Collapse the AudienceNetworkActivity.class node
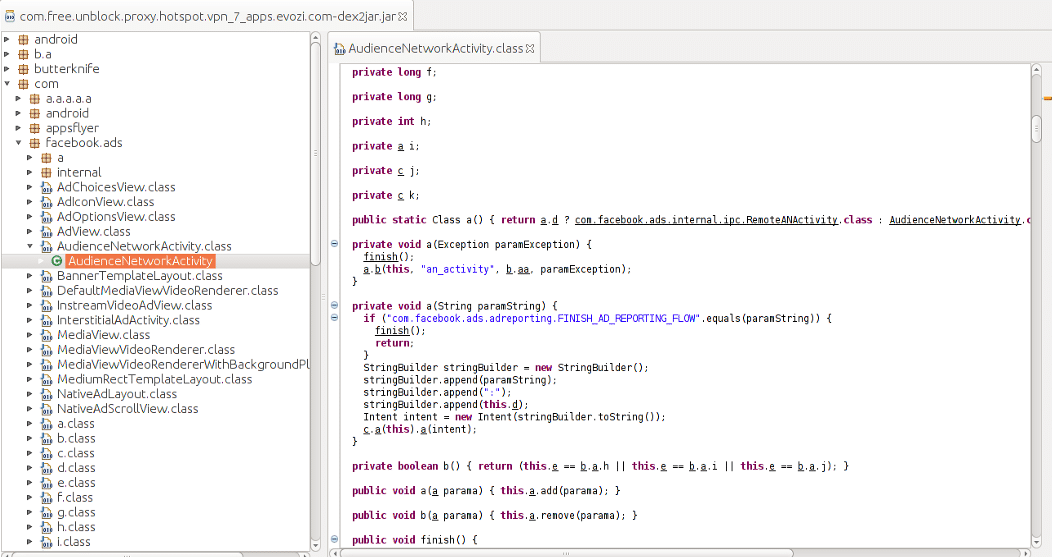 (x=30, y=246)
